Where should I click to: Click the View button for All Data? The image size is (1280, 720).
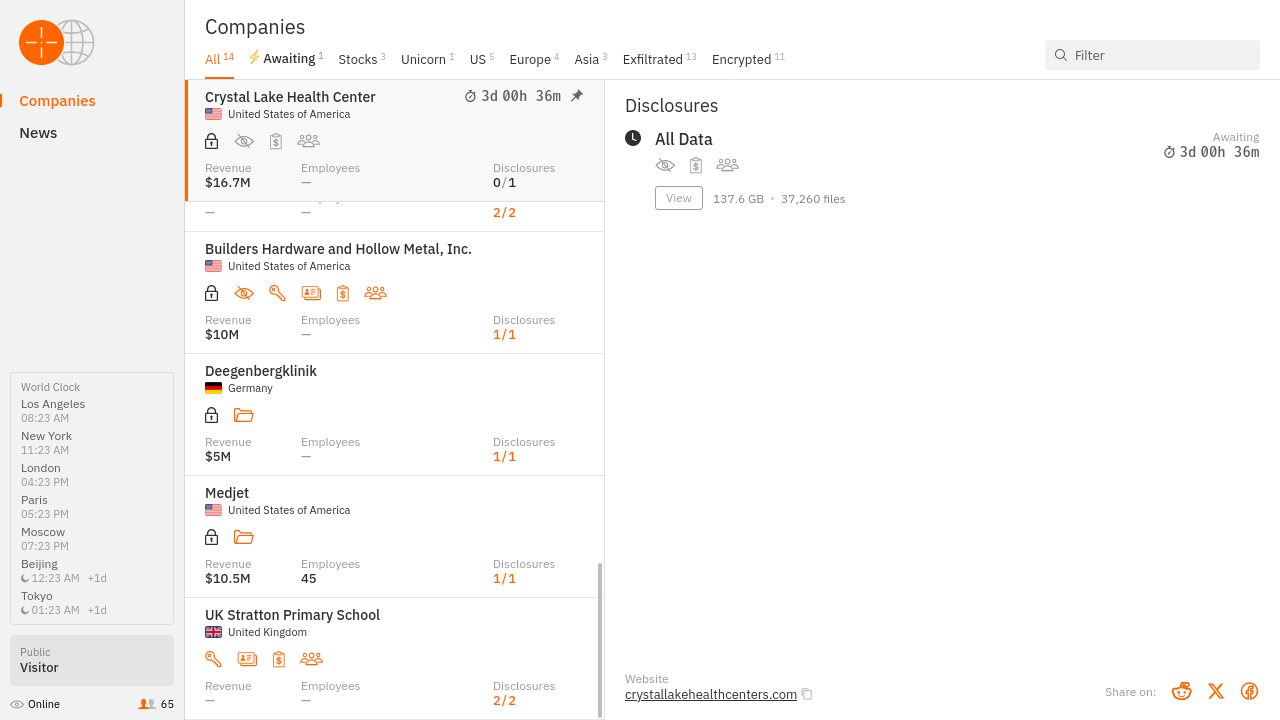coord(679,198)
